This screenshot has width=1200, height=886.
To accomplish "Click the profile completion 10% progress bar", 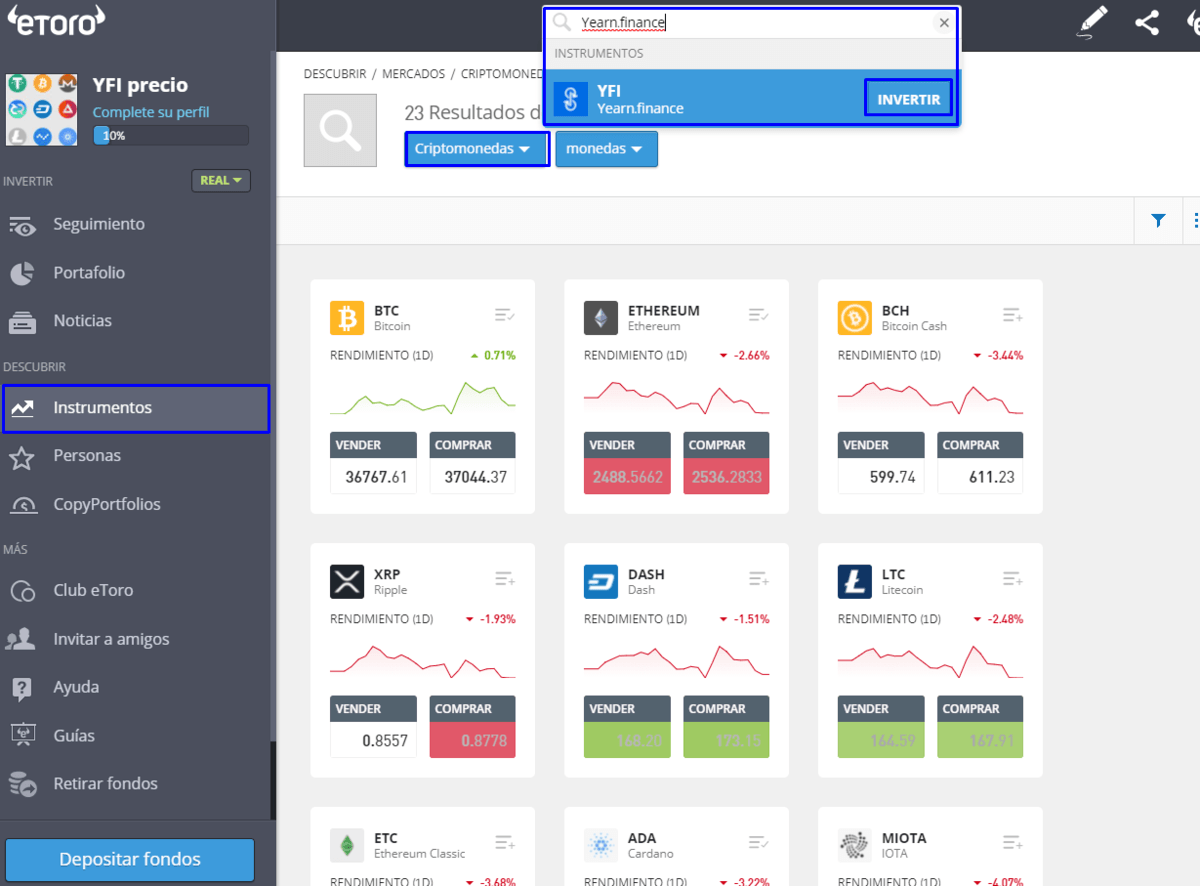I will pos(171,136).
